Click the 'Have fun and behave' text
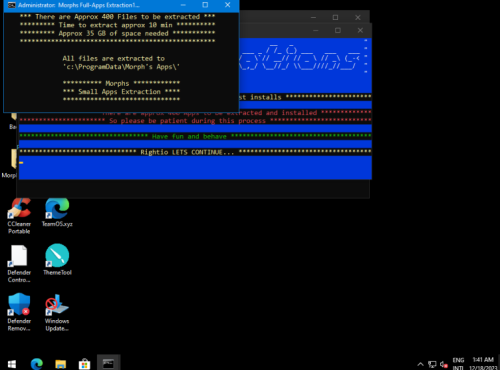 click(189, 136)
